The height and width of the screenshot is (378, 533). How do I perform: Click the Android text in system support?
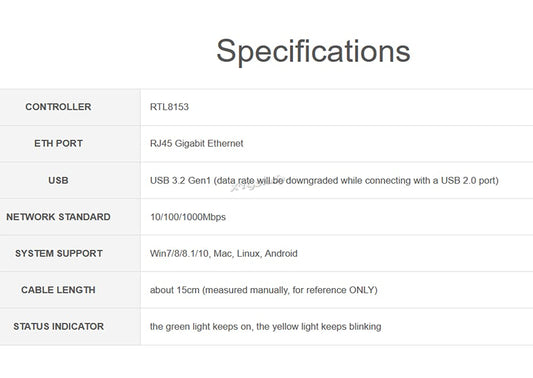(281, 254)
